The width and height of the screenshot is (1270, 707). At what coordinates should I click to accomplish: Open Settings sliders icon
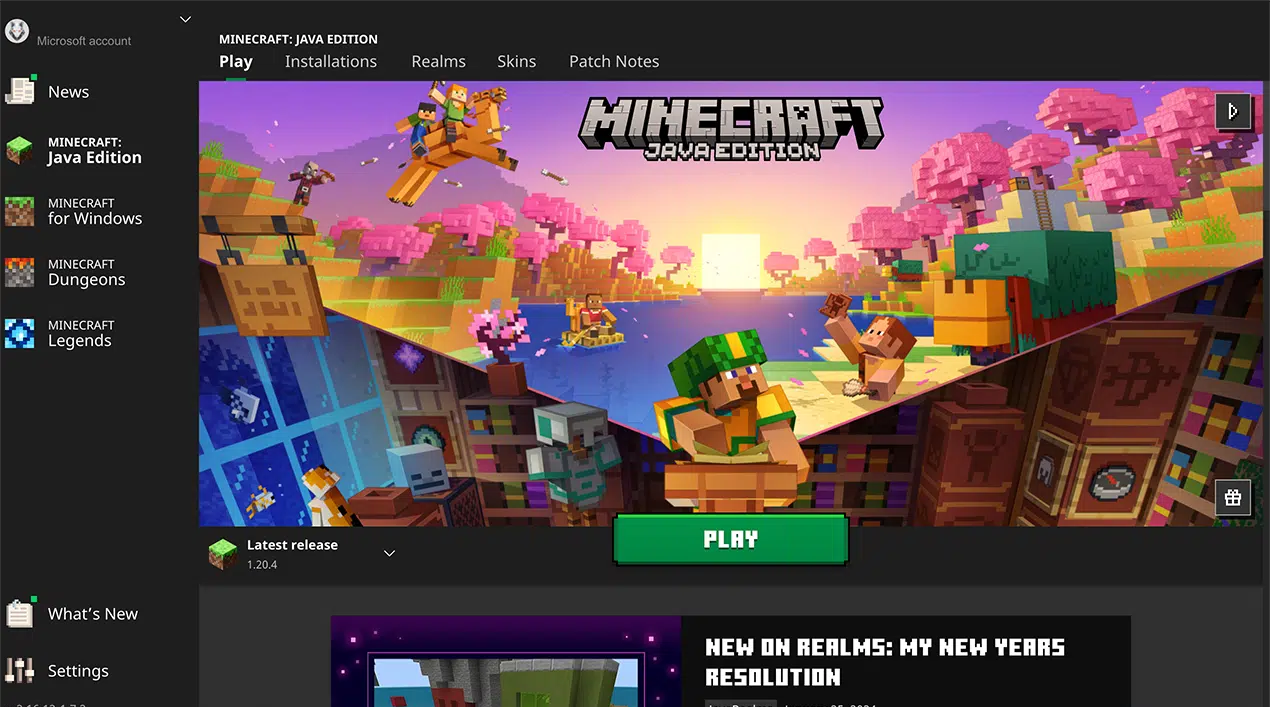click(20, 670)
